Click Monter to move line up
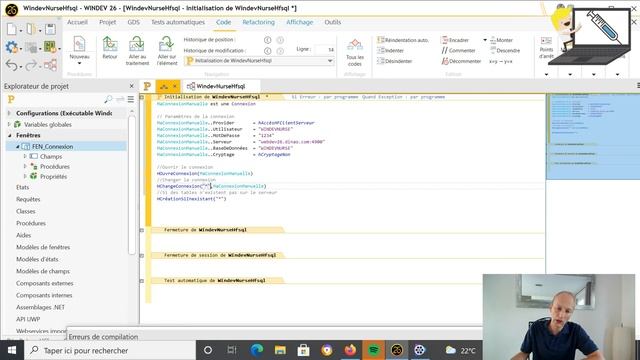This screenshot has width=640, height=360. 501,40
